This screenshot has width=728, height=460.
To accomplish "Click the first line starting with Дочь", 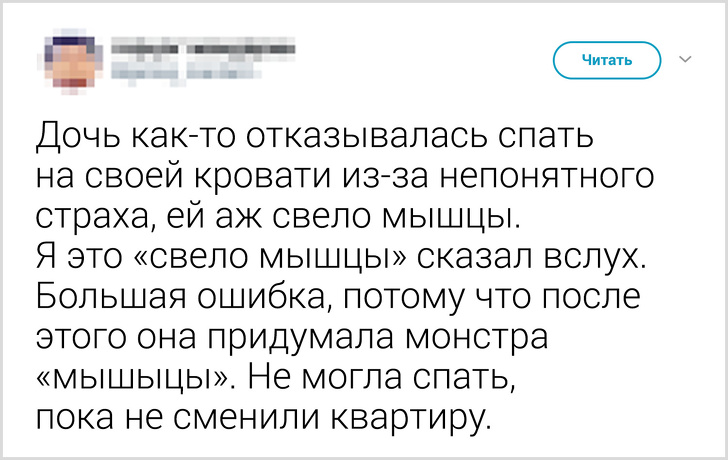I will click(x=315, y=133).
